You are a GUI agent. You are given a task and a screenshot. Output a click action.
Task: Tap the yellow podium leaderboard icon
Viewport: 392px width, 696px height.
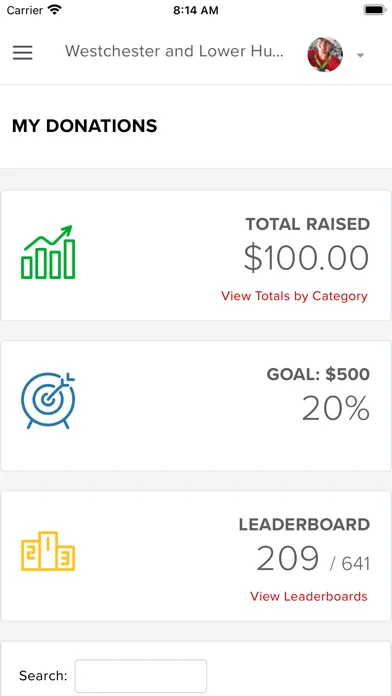(48, 551)
